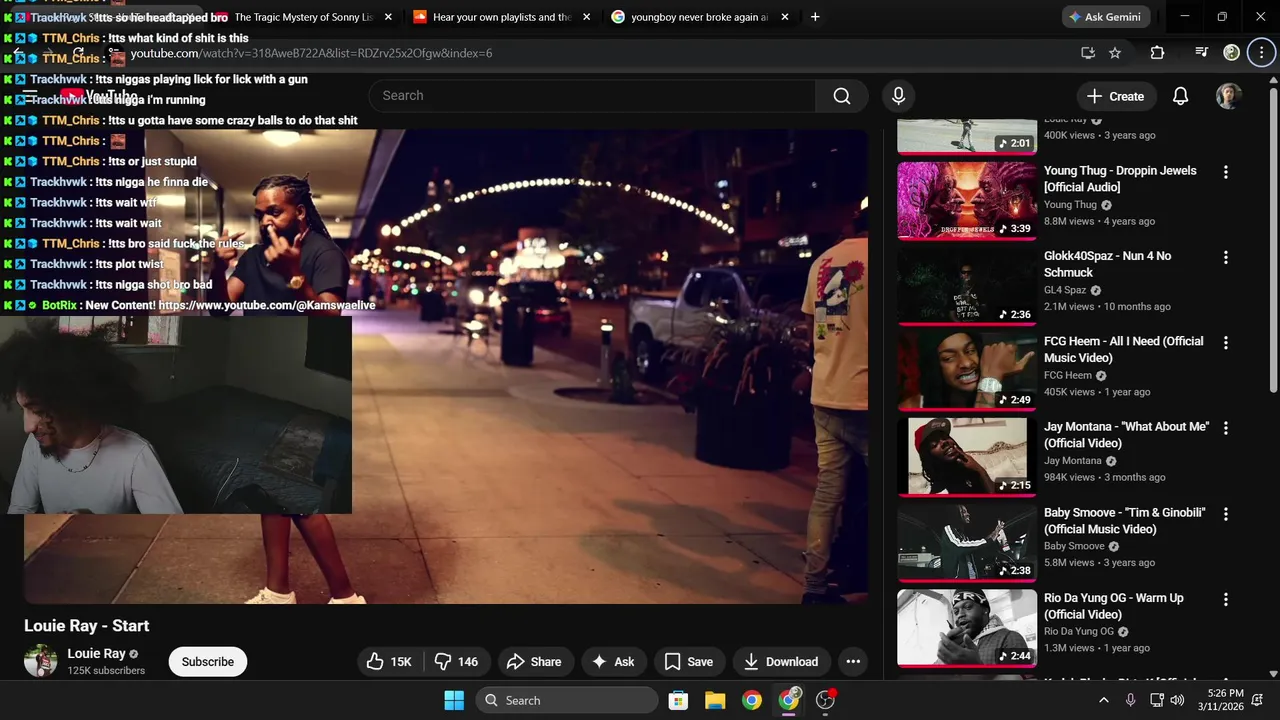Open the Chrome profile avatar
The width and height of the screenshot is (1280, 720).
tap(1232, 53)
